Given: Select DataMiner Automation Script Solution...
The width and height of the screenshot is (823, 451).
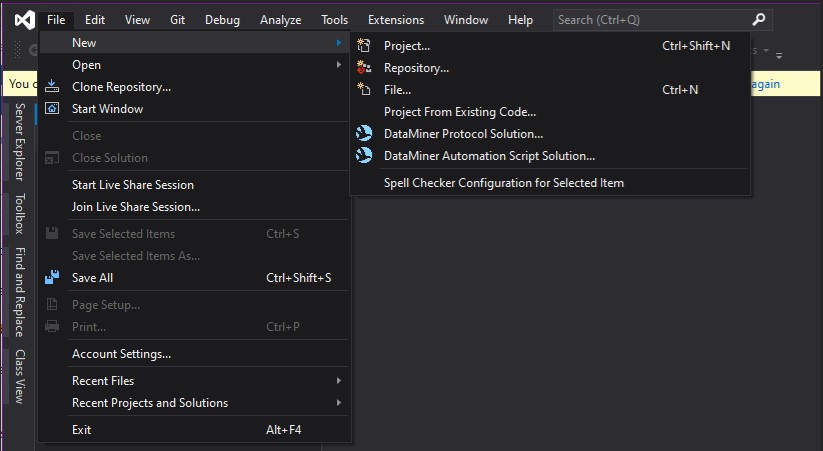Looking at the screenshot, I should (550, 156).
